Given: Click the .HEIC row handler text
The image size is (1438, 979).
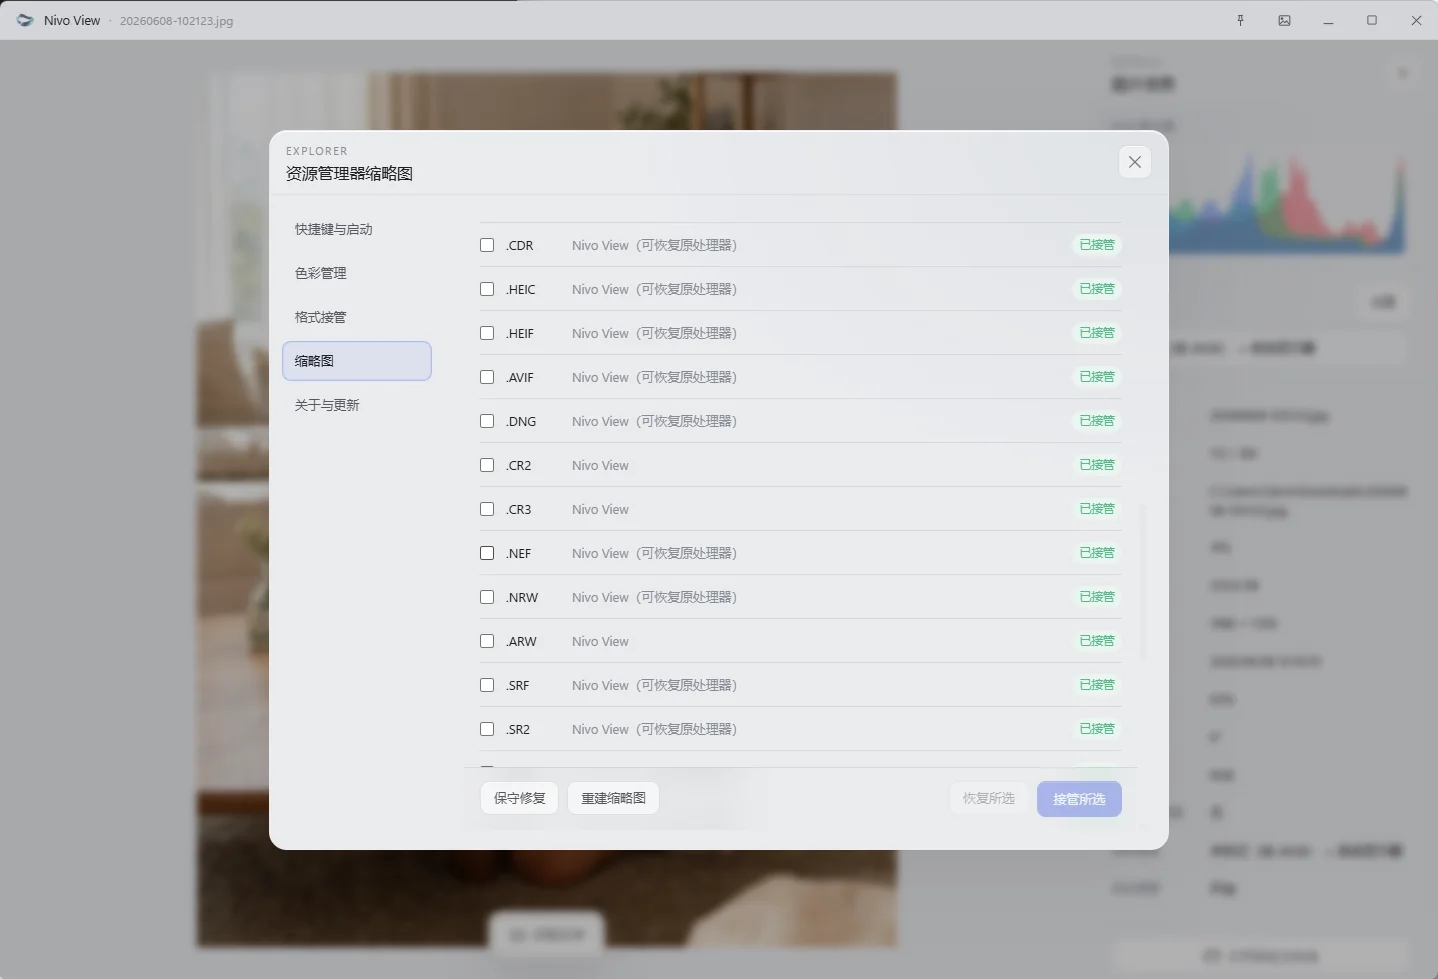Looking at the screenshot, I should tap(654, 289).
